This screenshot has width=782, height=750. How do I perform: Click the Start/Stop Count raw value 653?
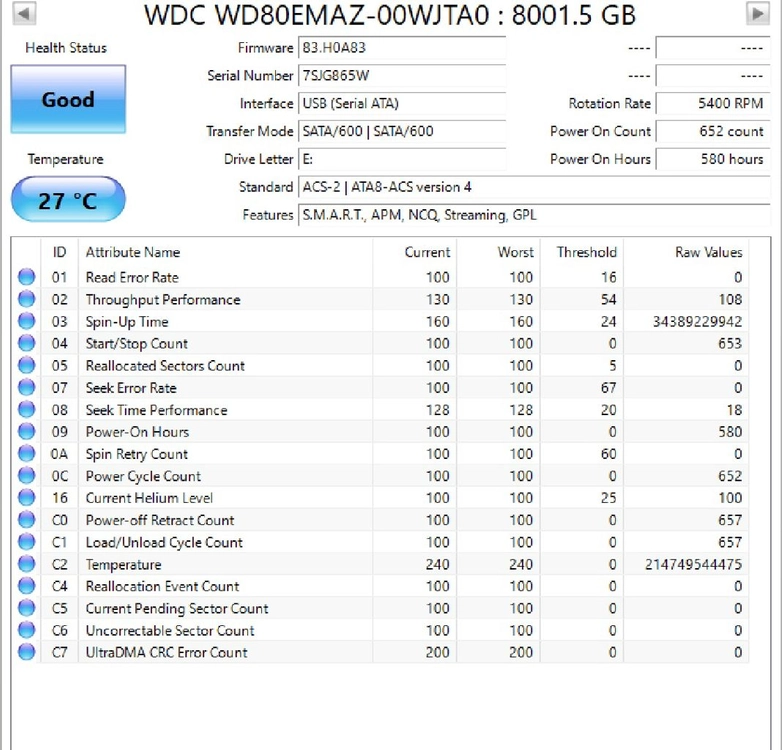tap(730, 344)
